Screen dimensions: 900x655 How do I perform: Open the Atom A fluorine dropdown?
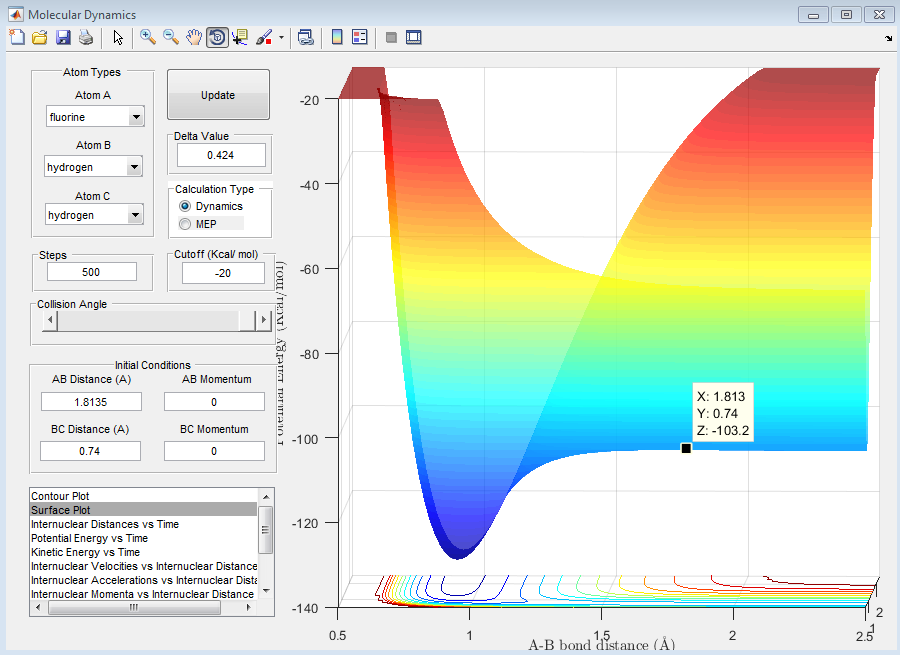[136, 117]
